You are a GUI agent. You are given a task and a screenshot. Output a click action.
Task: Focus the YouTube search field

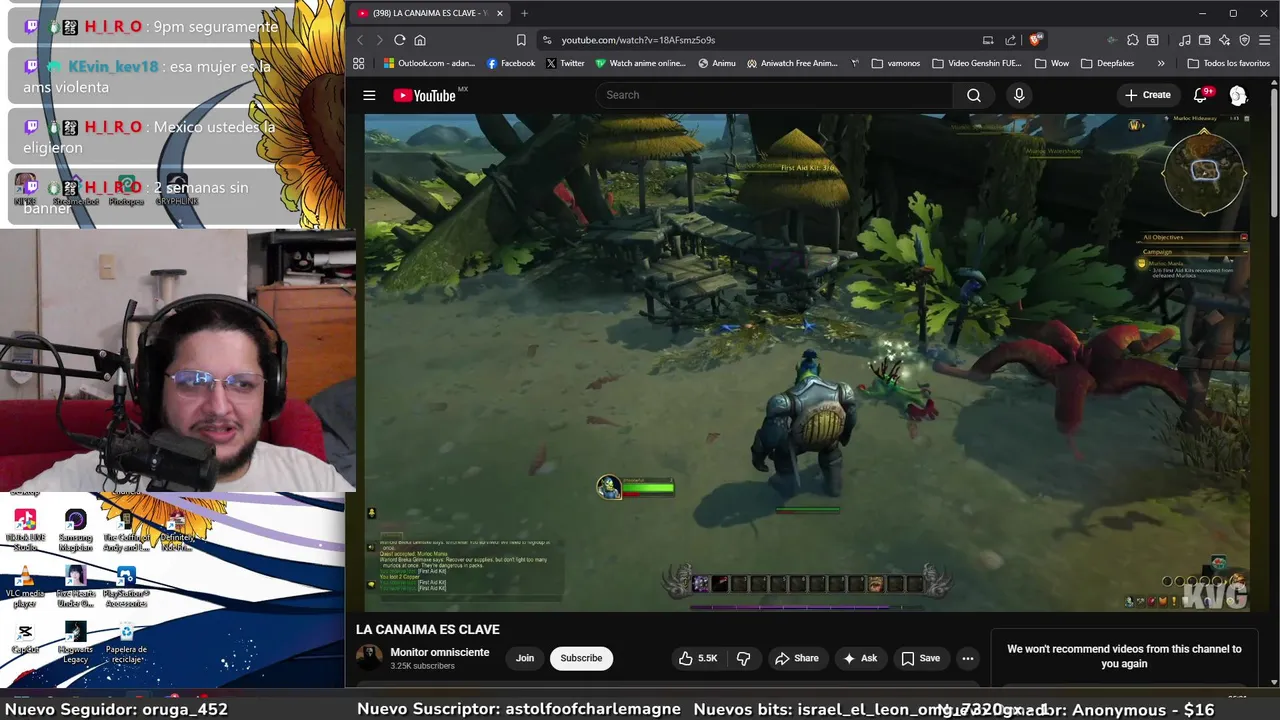pos(775,95)
